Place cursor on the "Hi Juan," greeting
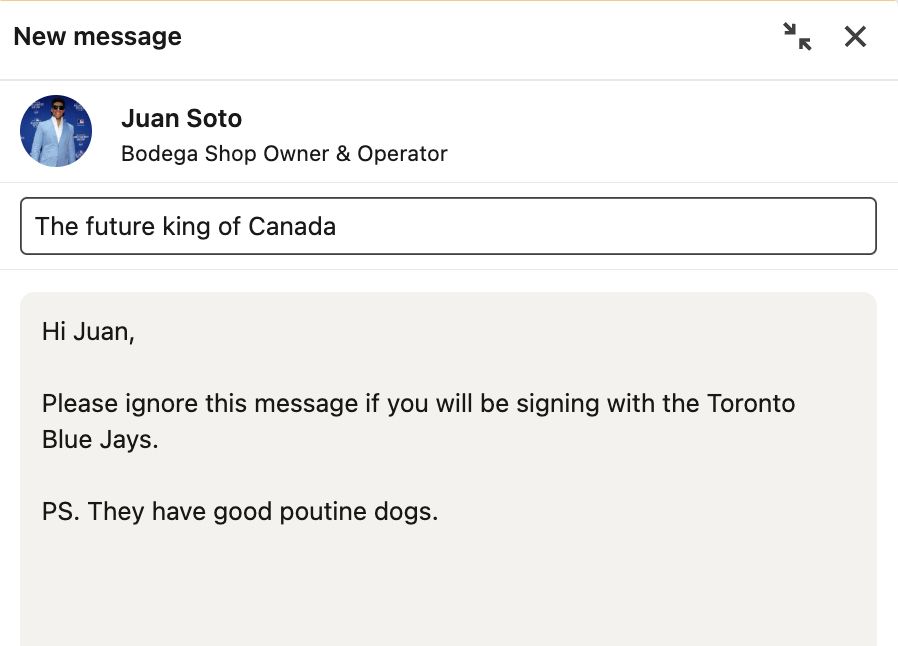898x646 pixels. click(x=88, y=331)
